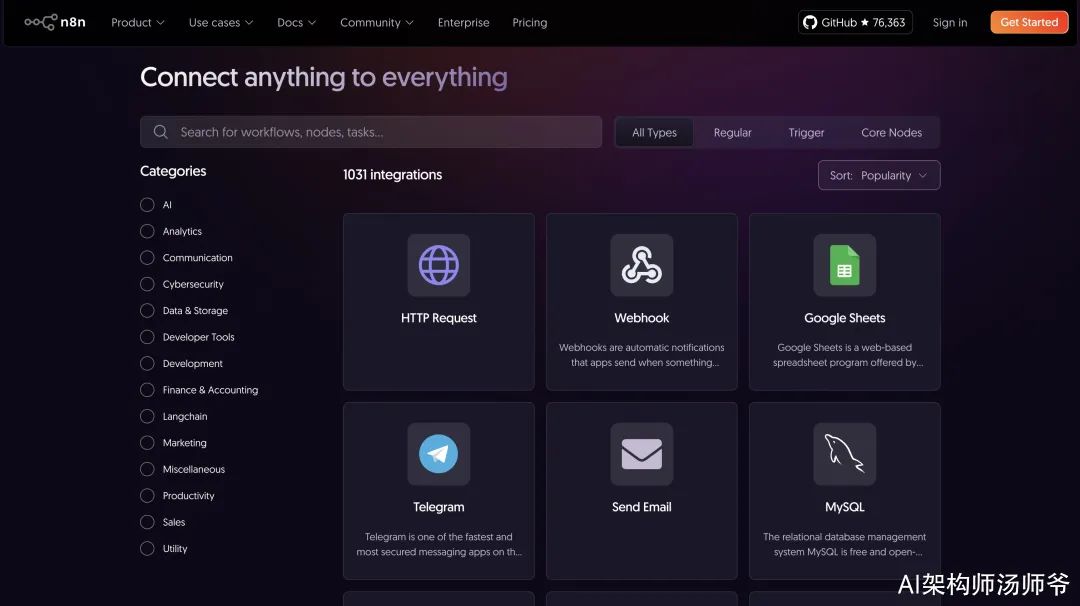Open the Google Sheets icon
1080x606 pixels.
(x=844, y=265)
